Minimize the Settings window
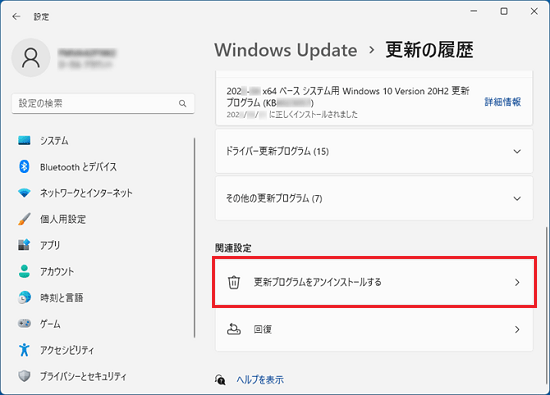This screenshot has width=550, height=395. [x=474, y=11]
